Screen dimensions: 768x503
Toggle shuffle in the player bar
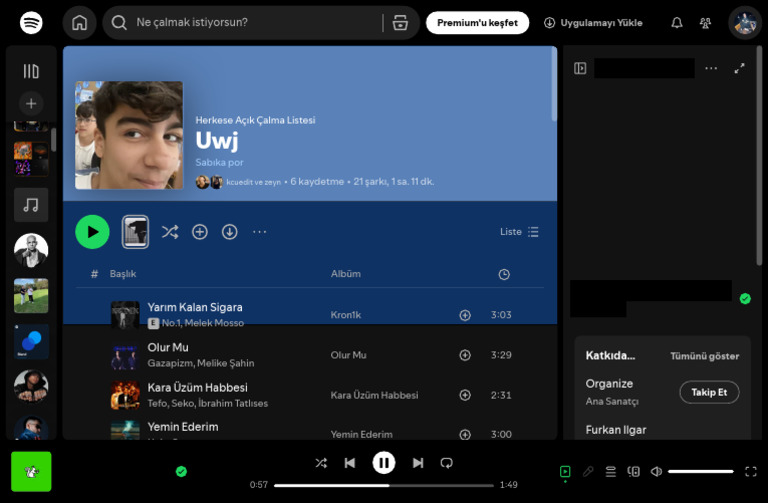(321, 463)
